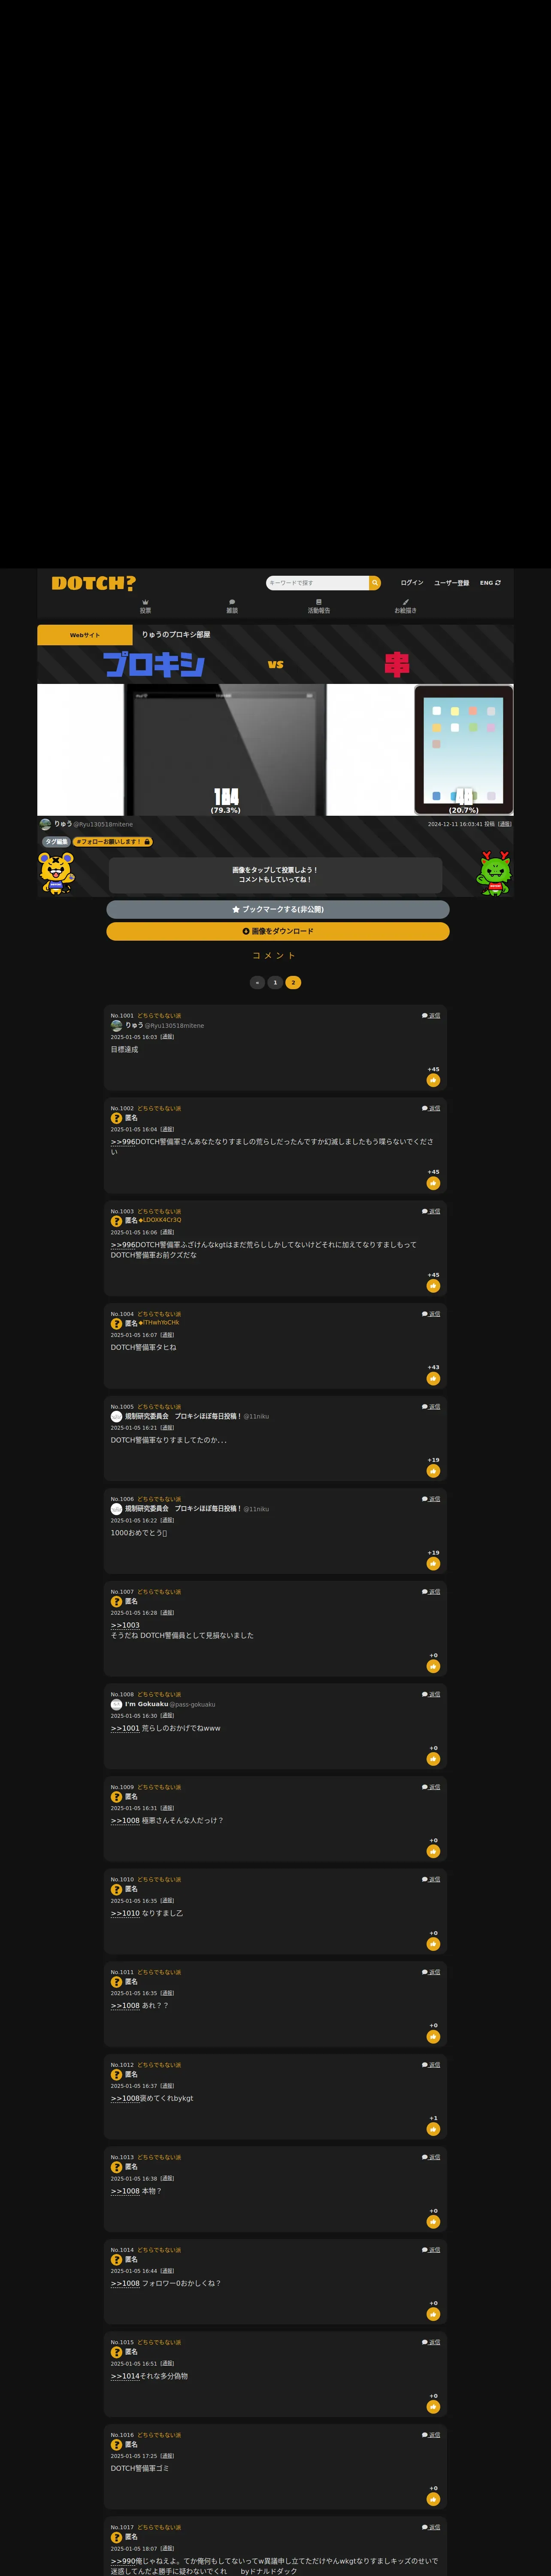Click ブックマークする(非公開) button

278,909
